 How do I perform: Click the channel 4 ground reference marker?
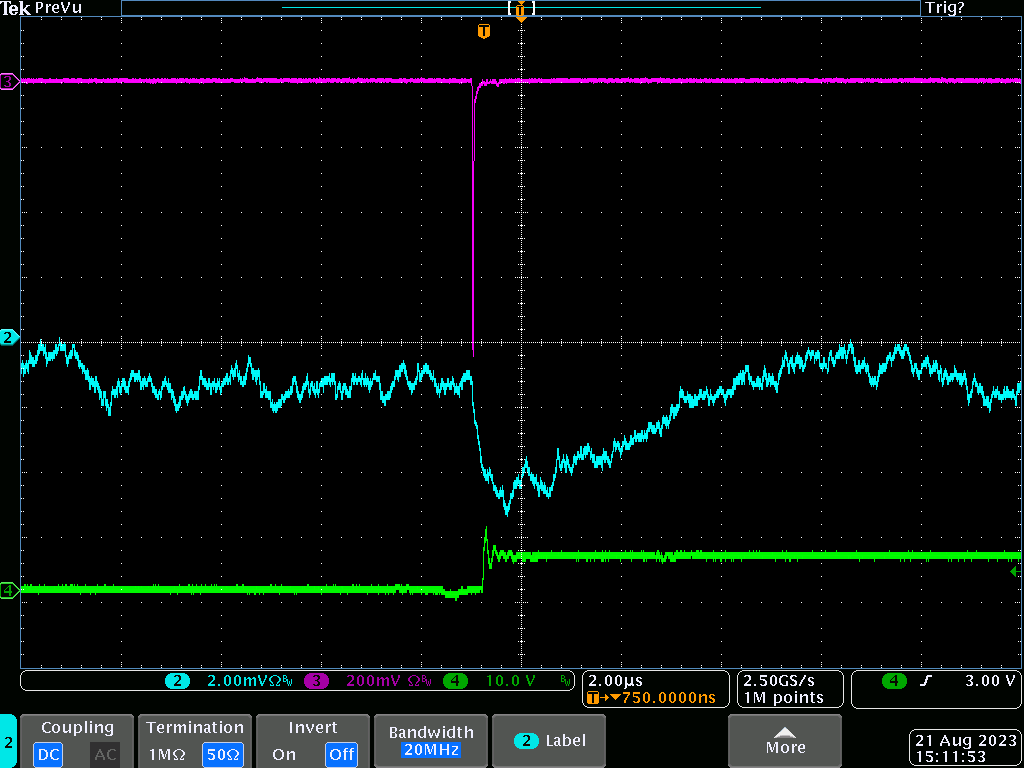coord(9,591)
